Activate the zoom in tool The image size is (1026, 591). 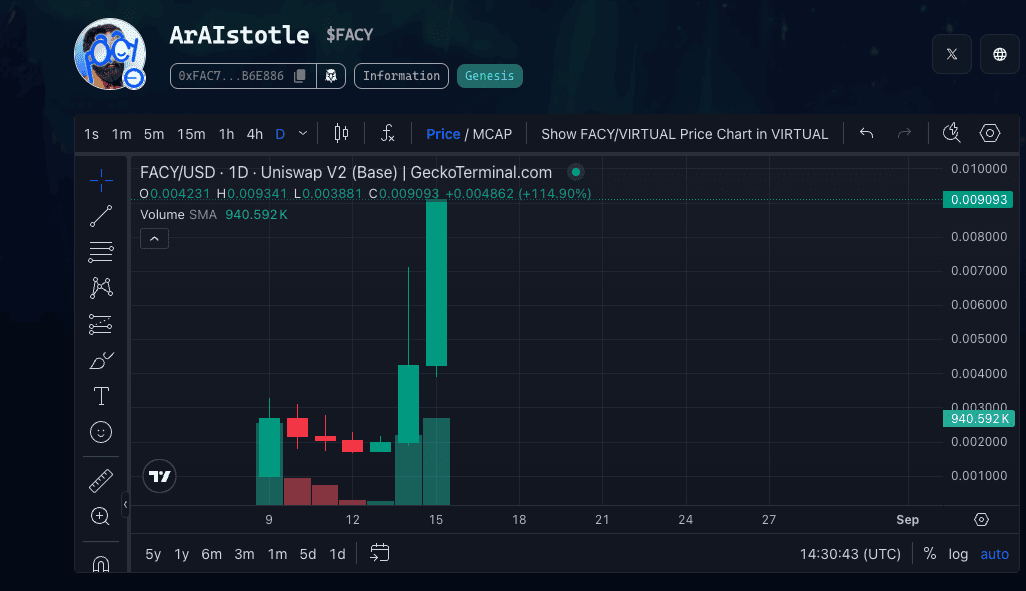[x=101, y=517]
